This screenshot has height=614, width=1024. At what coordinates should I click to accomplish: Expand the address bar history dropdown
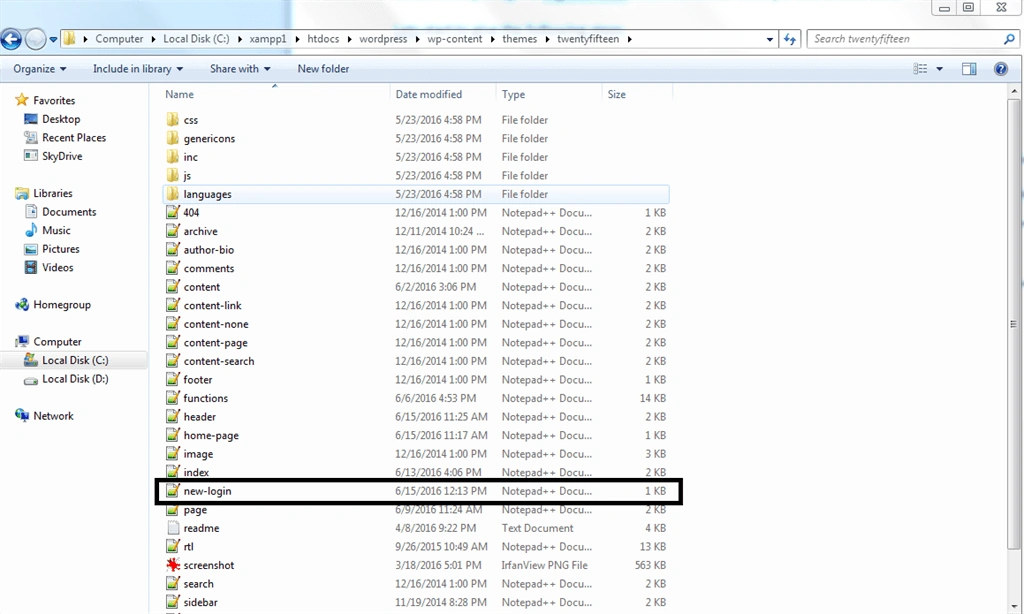pyautogui.click(x=769, y=39)
